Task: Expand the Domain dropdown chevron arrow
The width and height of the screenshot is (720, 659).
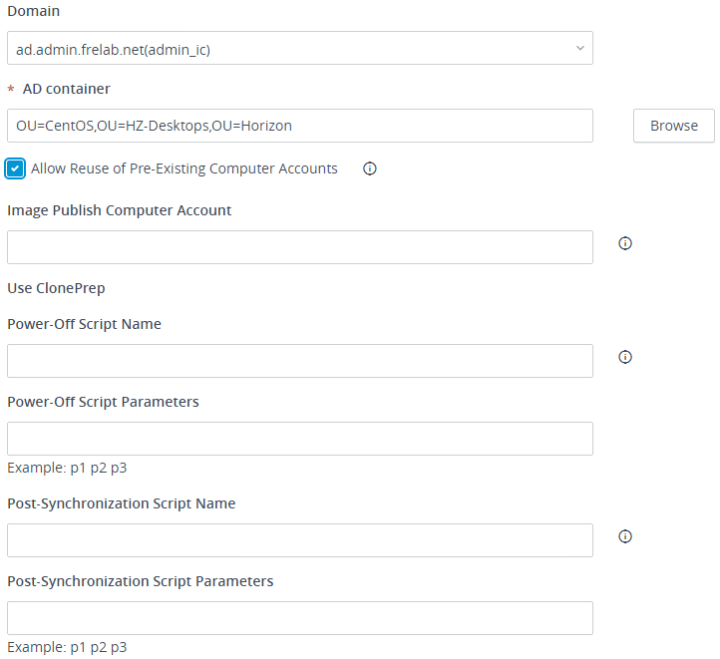Action: 580,48
